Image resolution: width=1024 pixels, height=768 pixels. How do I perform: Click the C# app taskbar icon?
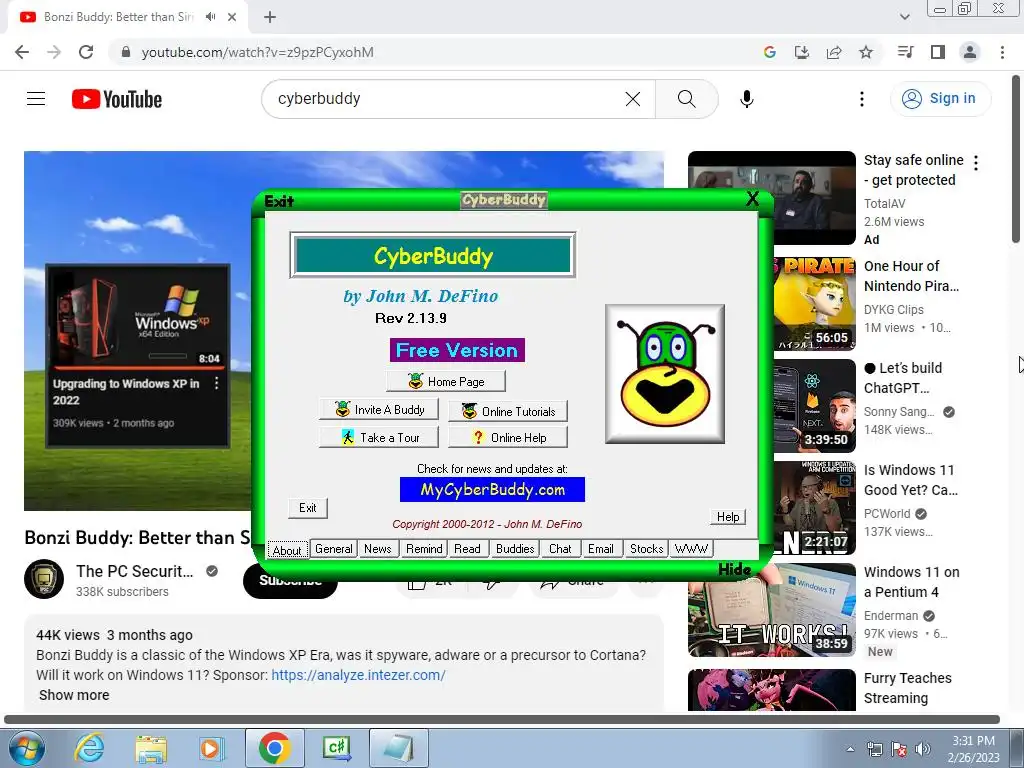point(337,748)
